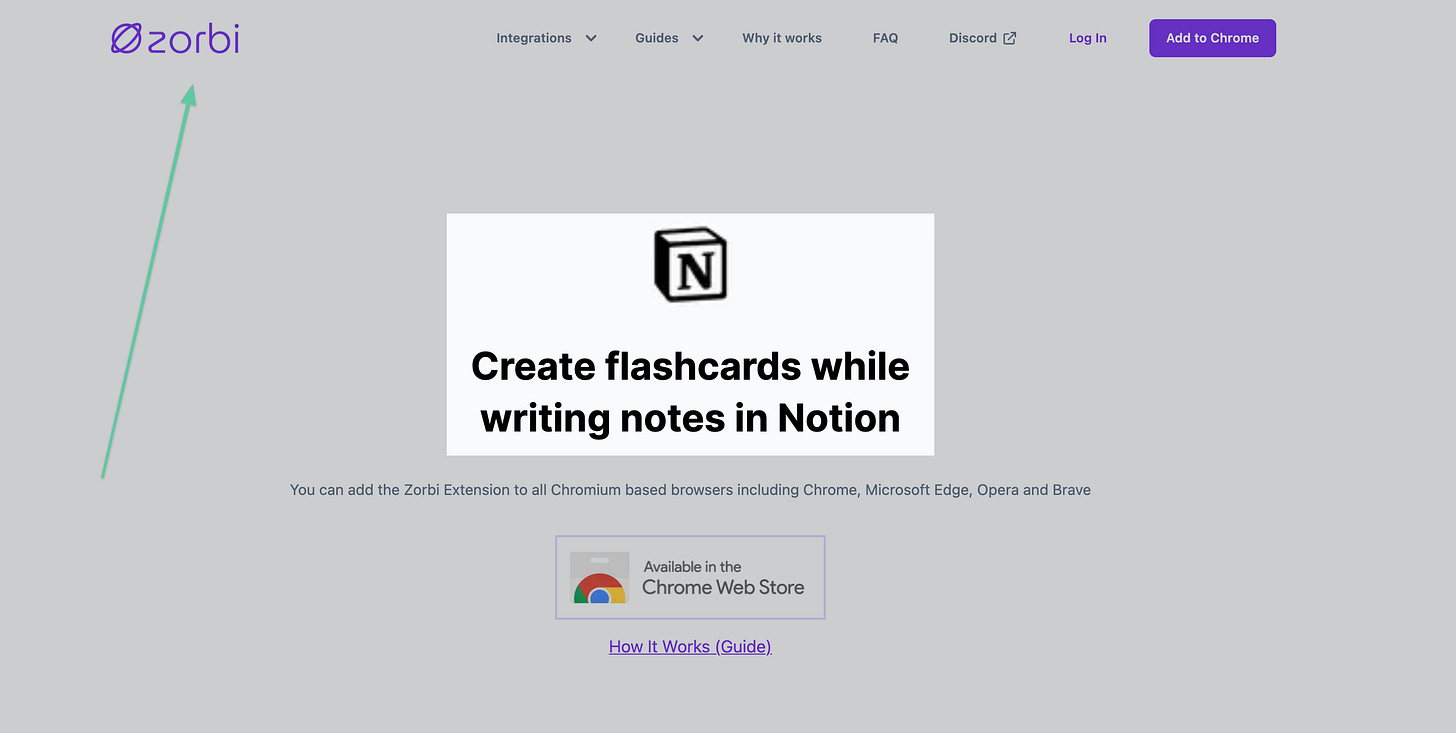Open the Guides menu
1456x733 pixels.
point(657,38)
